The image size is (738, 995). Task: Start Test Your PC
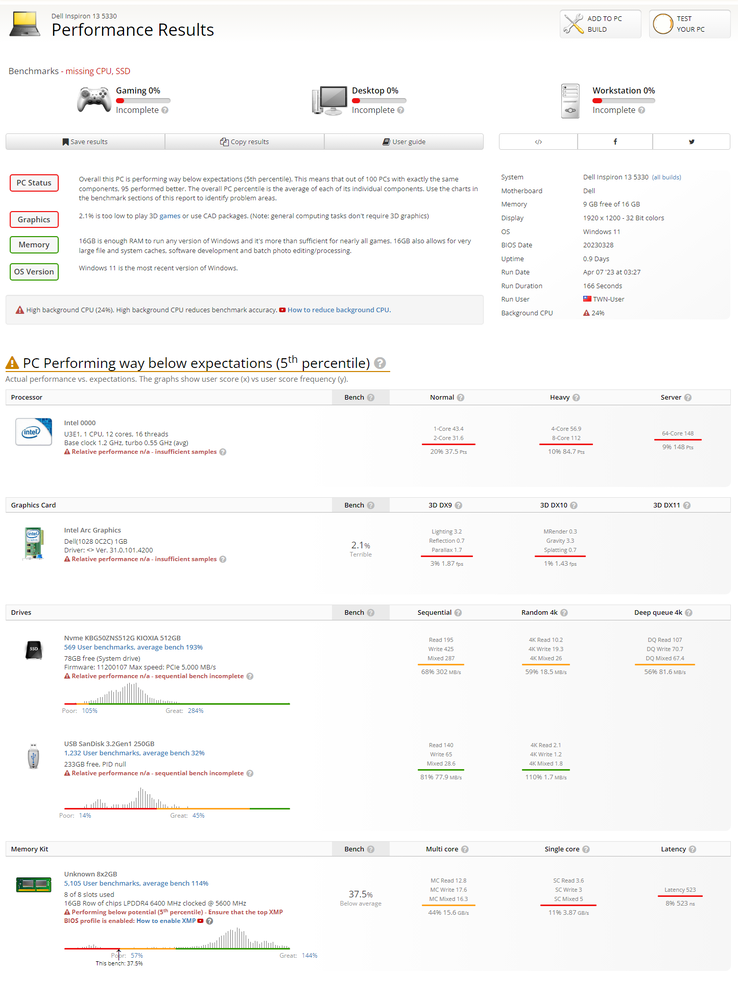[689, 24]
